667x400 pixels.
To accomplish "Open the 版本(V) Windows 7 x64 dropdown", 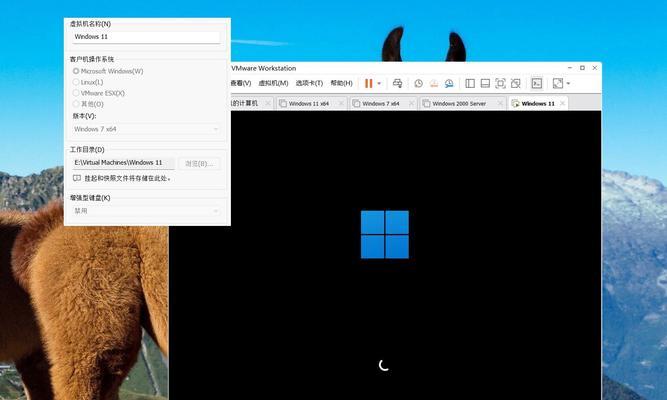I will click(x=146, y=129).
